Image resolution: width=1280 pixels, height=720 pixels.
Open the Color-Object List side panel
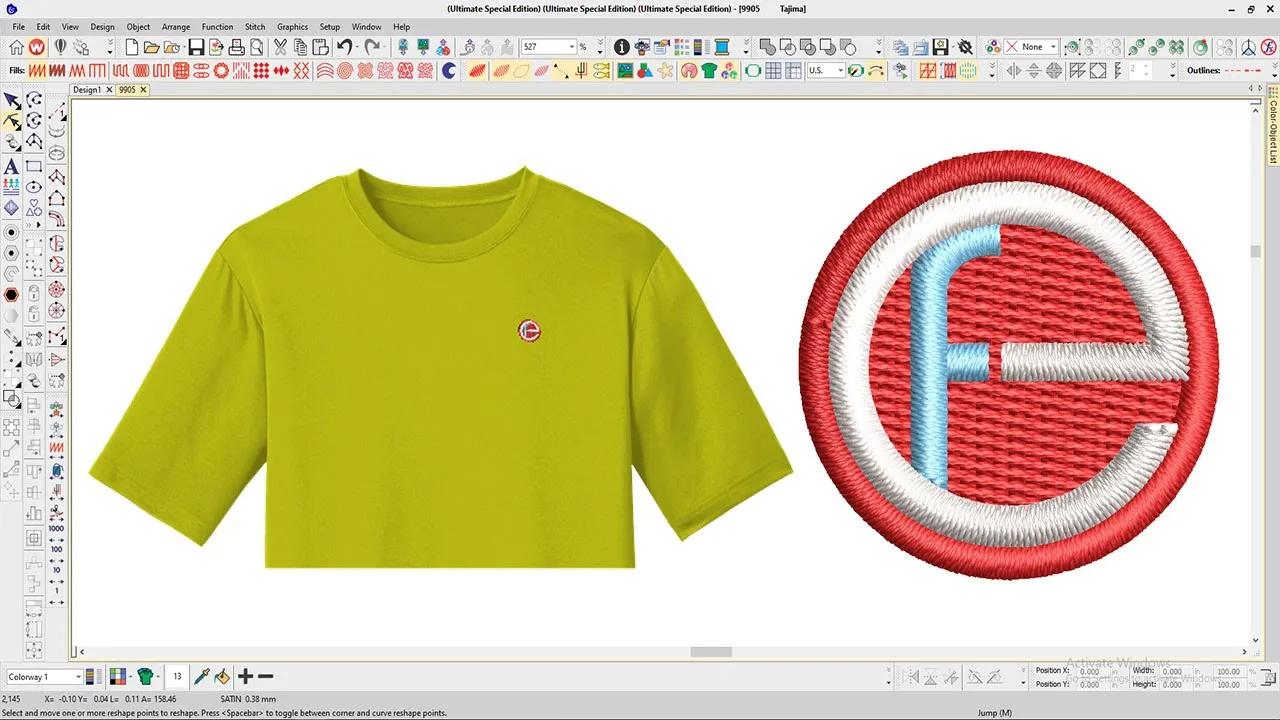1273,125
